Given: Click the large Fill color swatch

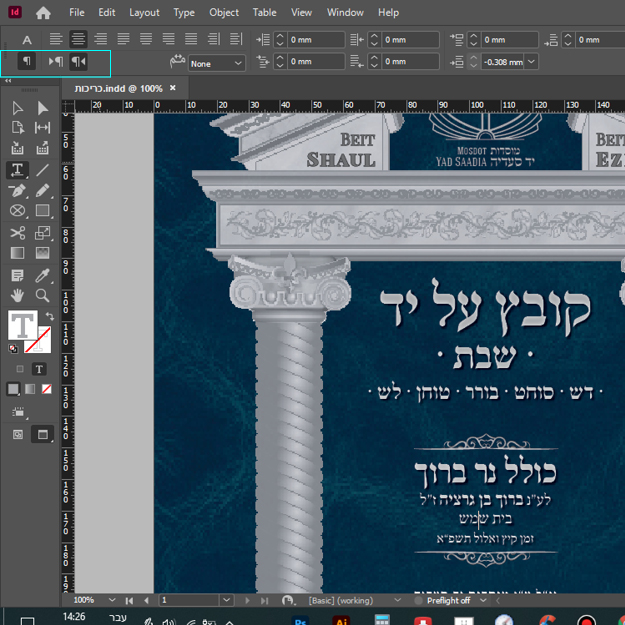Looking at the screenshot, I should coord(23,325).
